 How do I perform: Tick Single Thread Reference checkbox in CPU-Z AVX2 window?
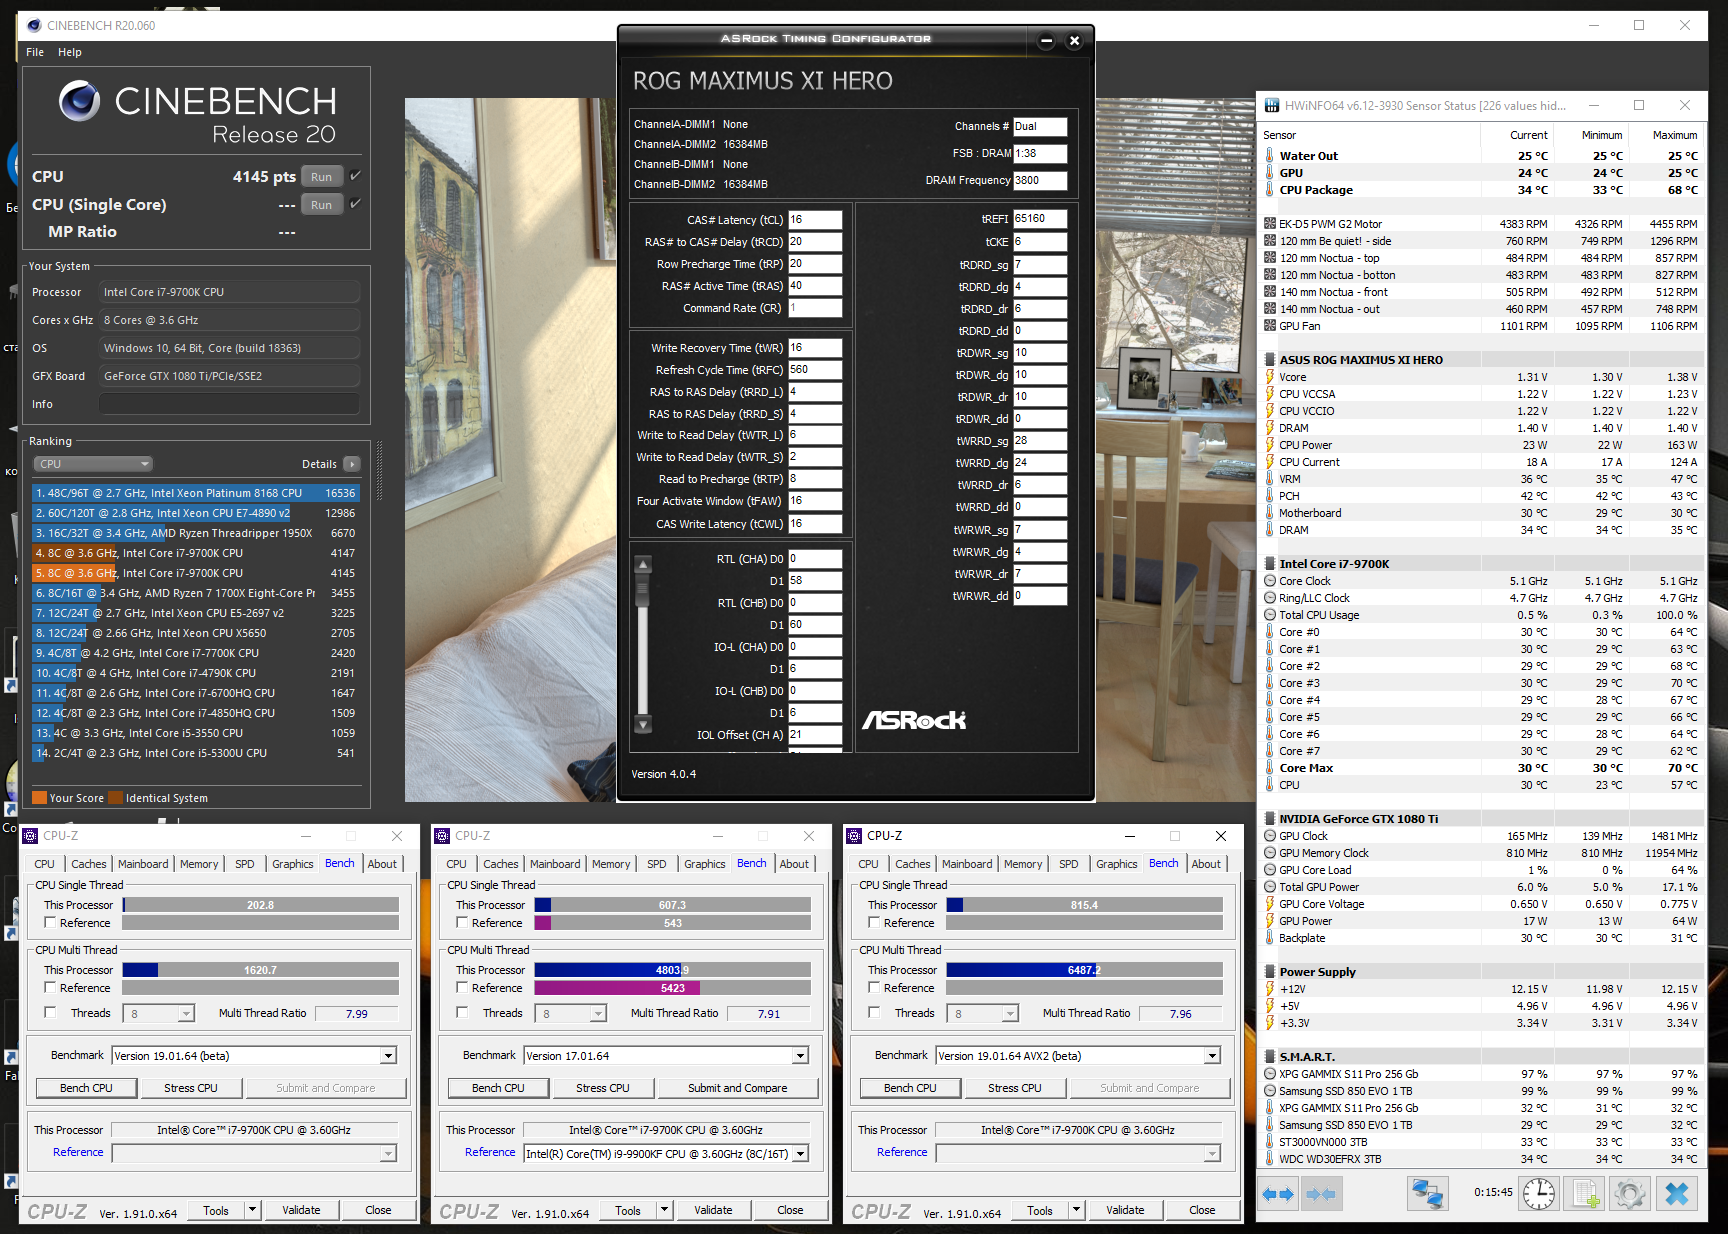874,923
